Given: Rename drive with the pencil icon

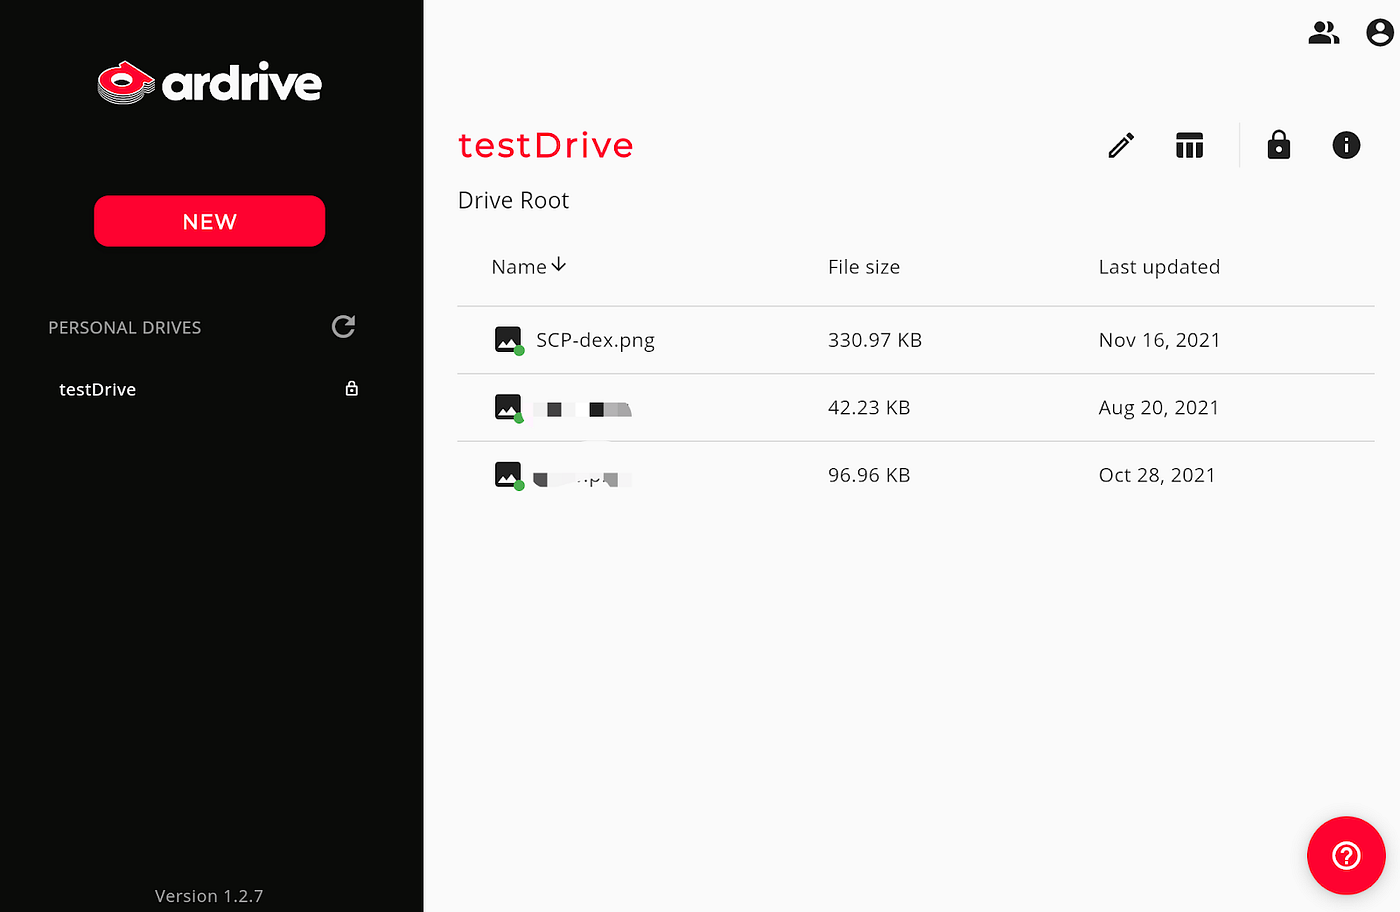Looking at the screenshot, I should pos(1121,146).
